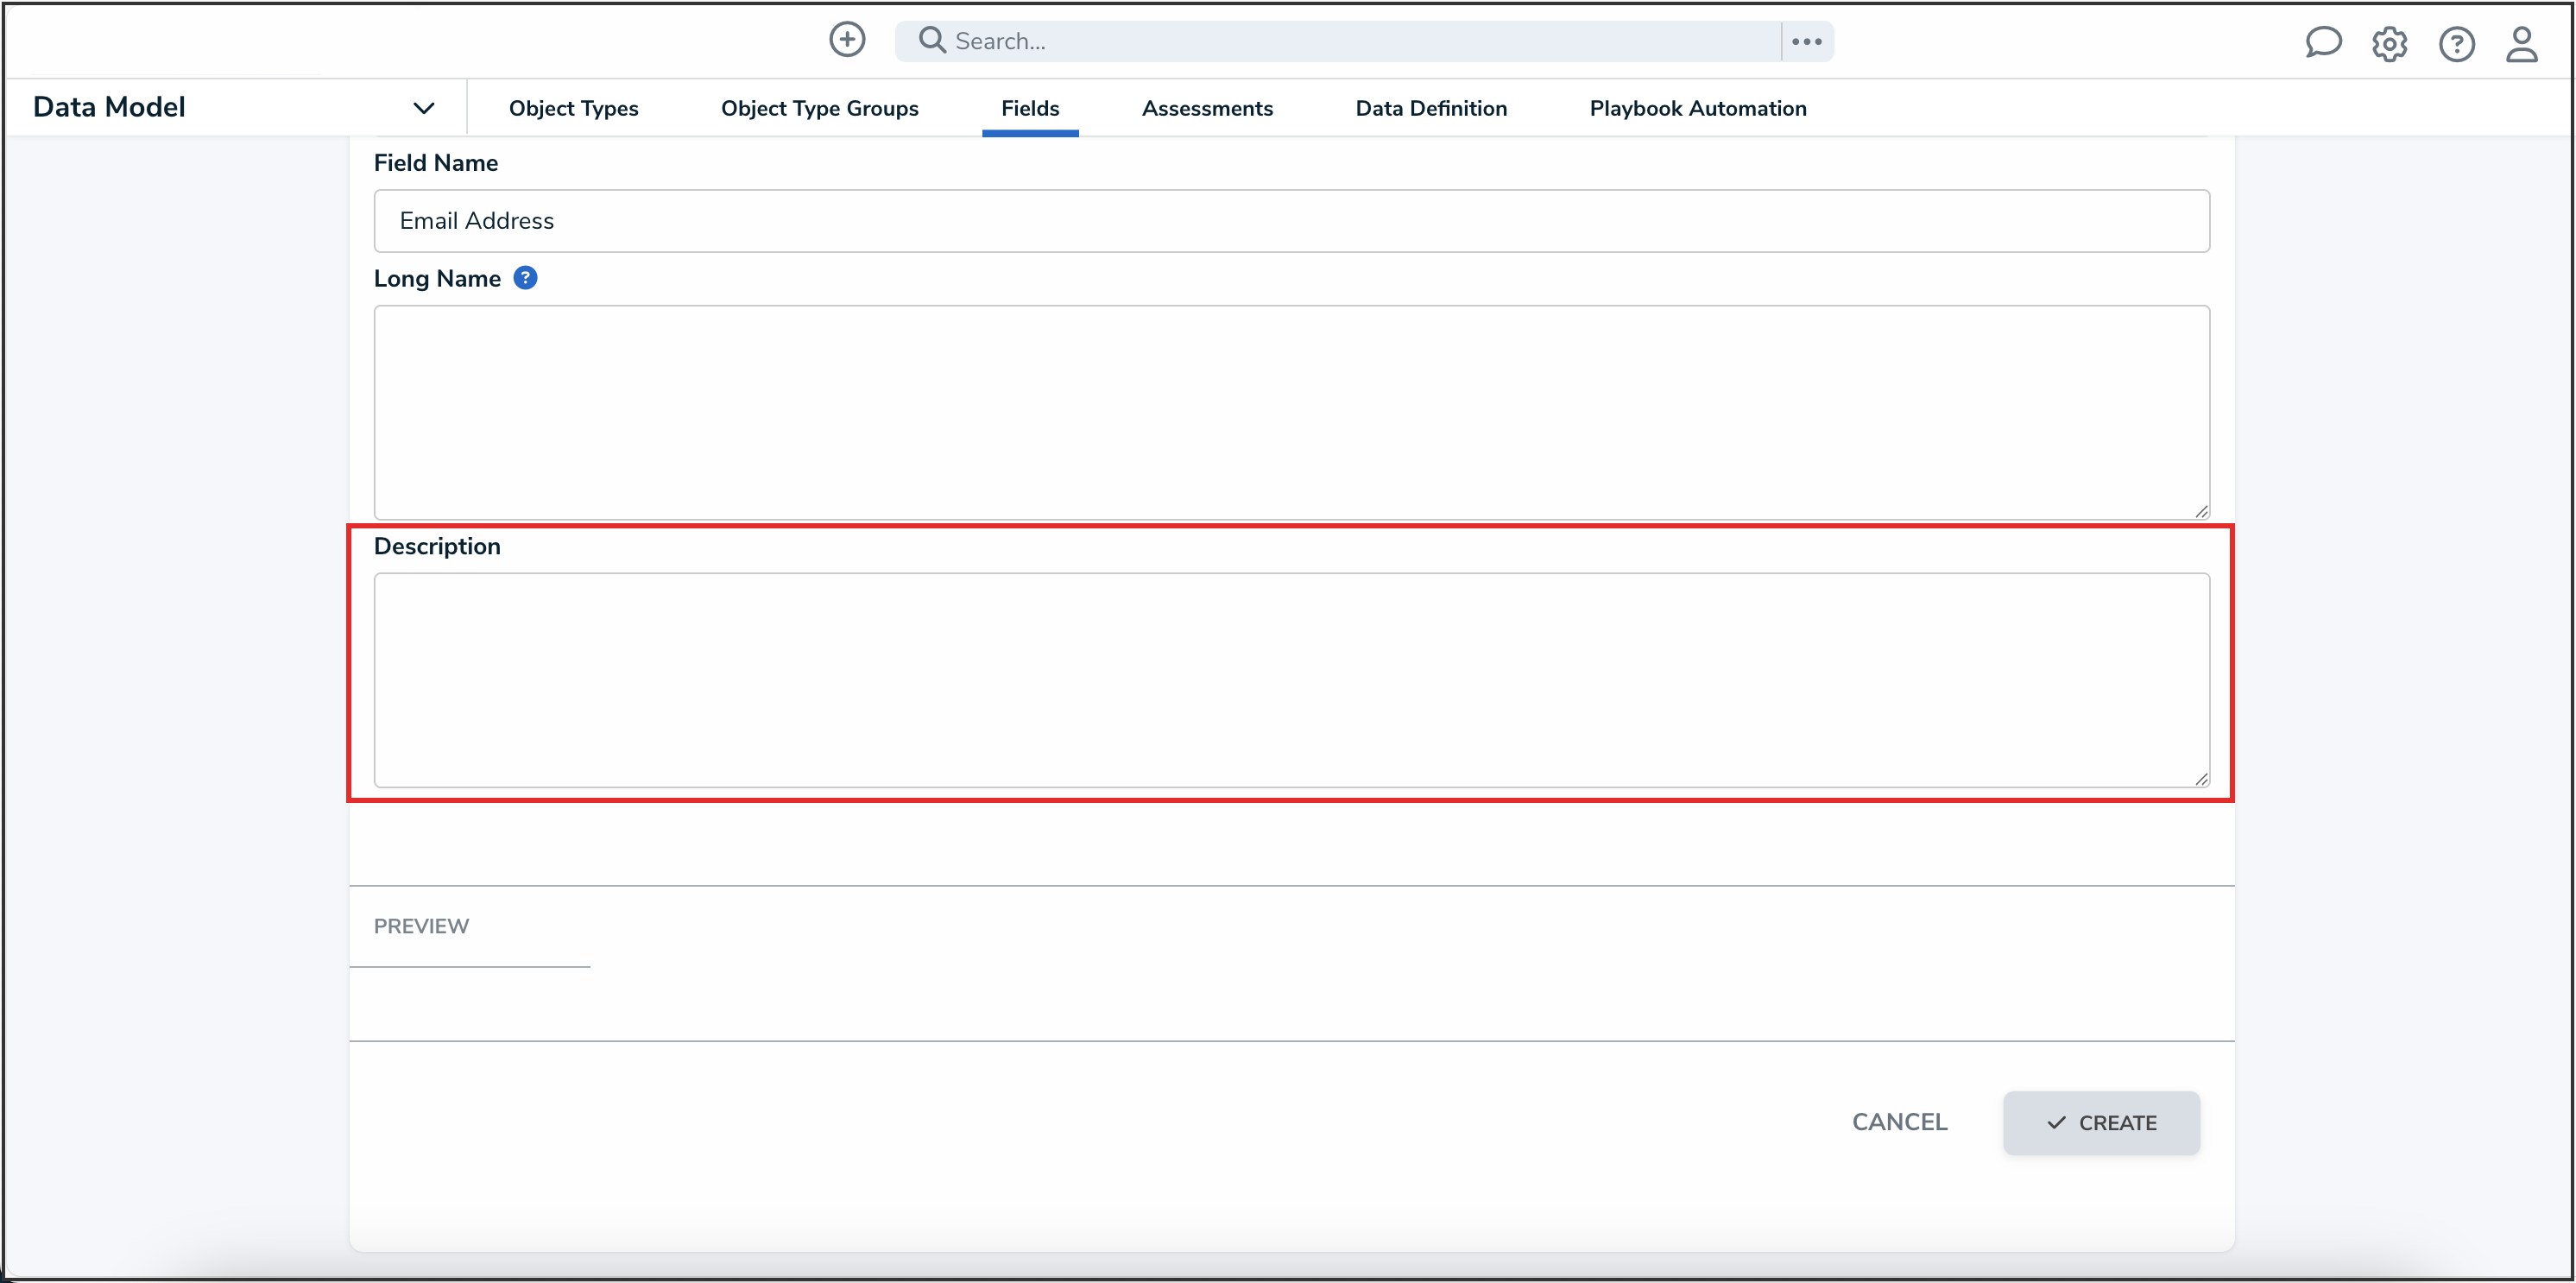The width and height of the screenshot is (2576, 1283).
Task: Open the settings gear icon
Action: pyautogui.click(x=2390, y=44)
